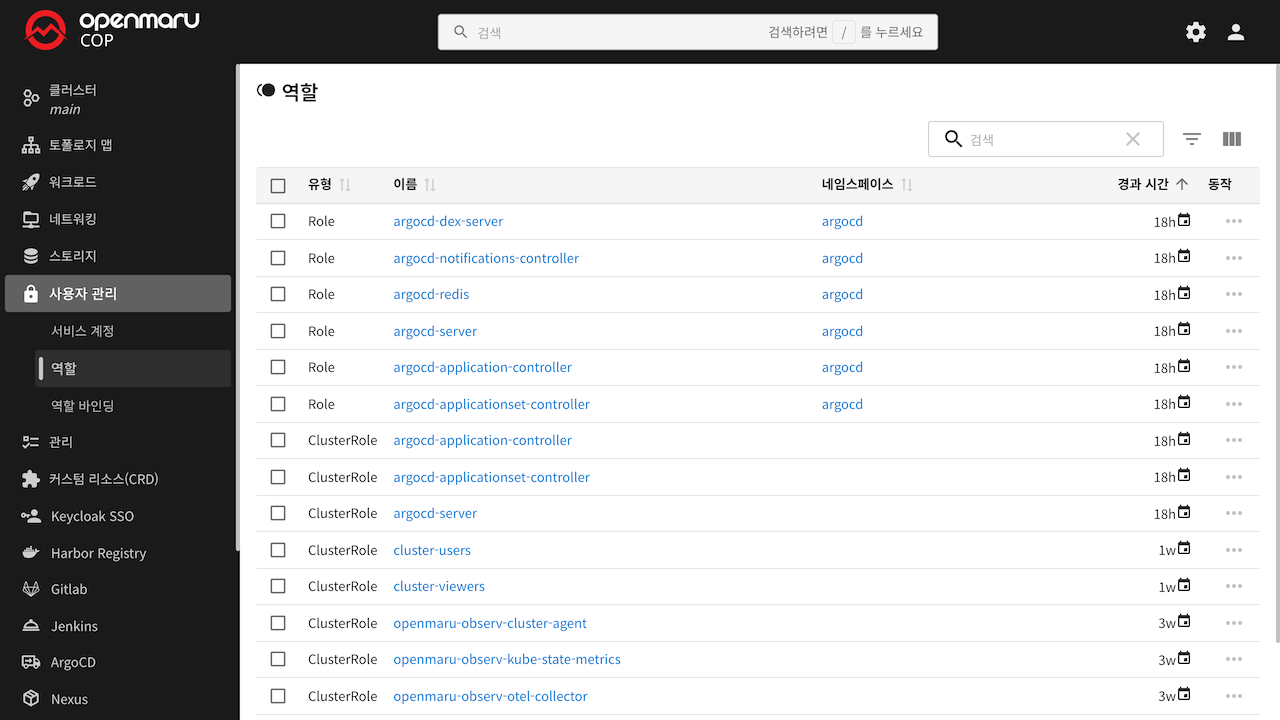
Task: Click calendar icon in argocd-dex-server row
Action: pyautogui.click(x=1184, y=220)
